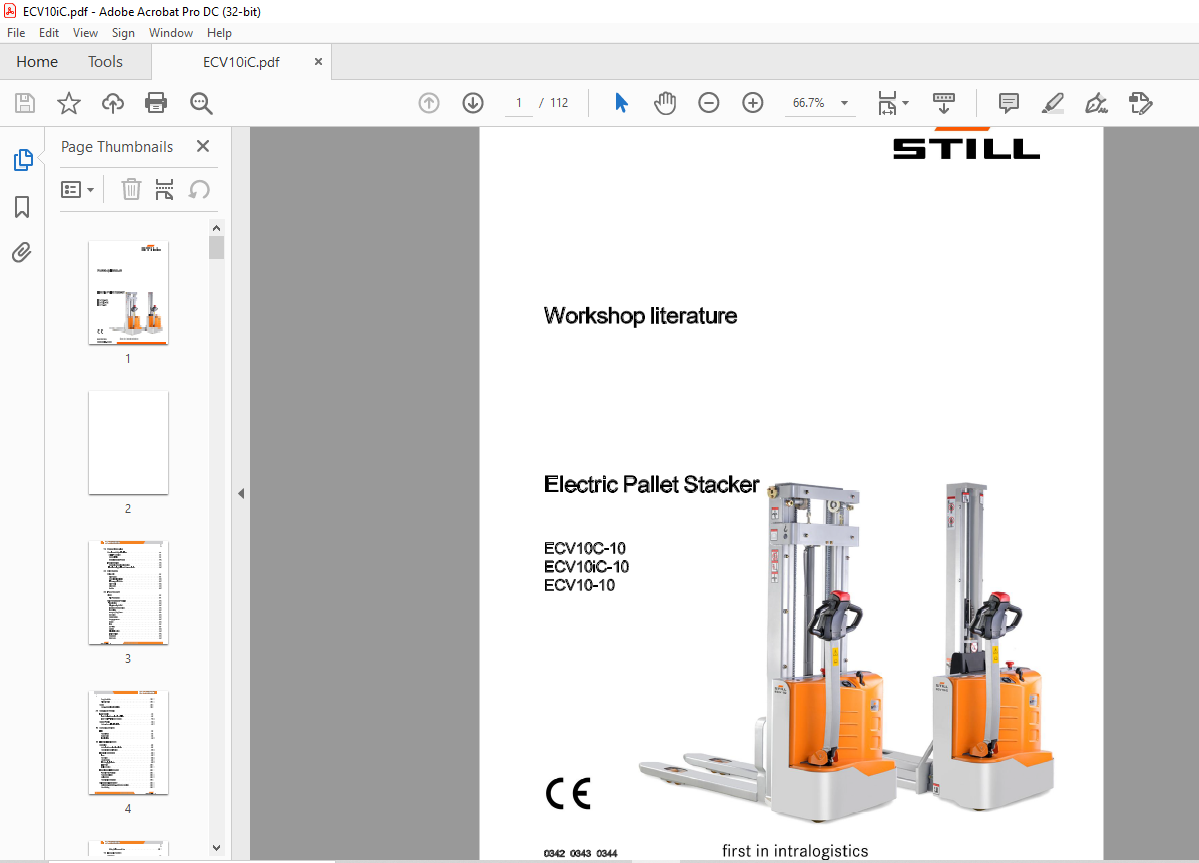Image resolution: width=1199 pixels, height=863 pixels.
Task: Click the page number input field
Action: pos(518,102)
